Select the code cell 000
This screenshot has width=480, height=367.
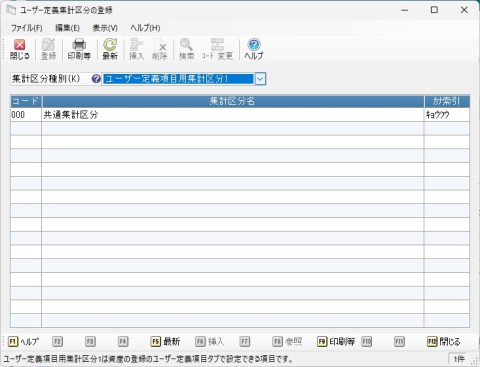[26, 115]
